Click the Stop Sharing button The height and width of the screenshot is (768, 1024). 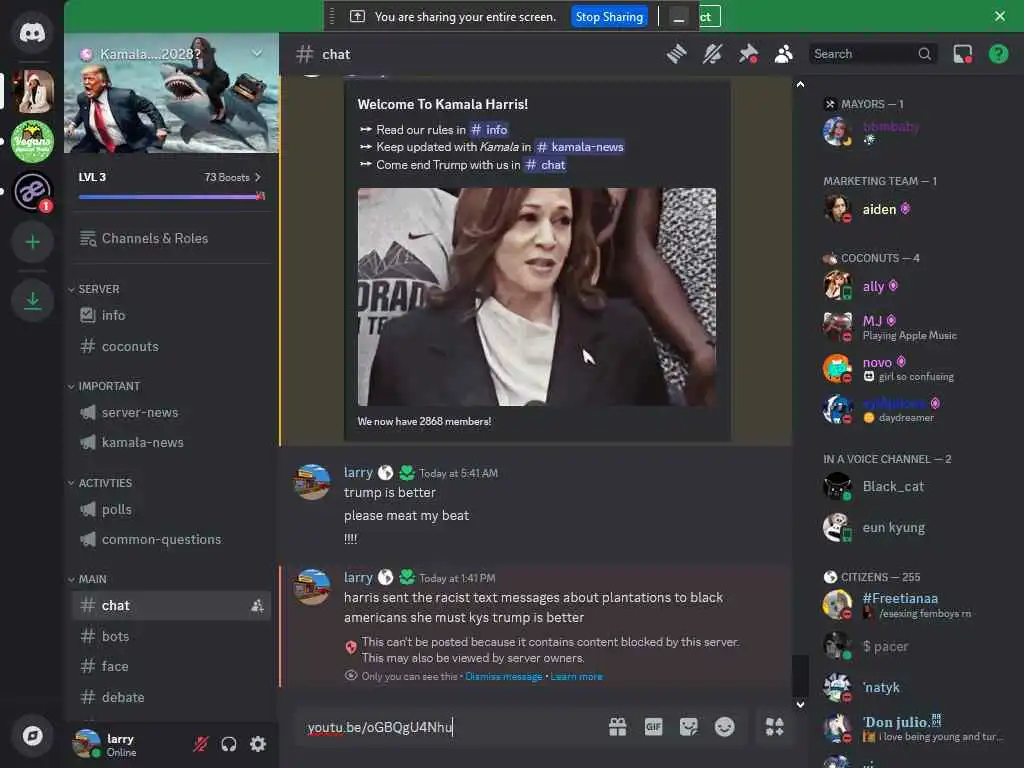(x=609, y=17)
